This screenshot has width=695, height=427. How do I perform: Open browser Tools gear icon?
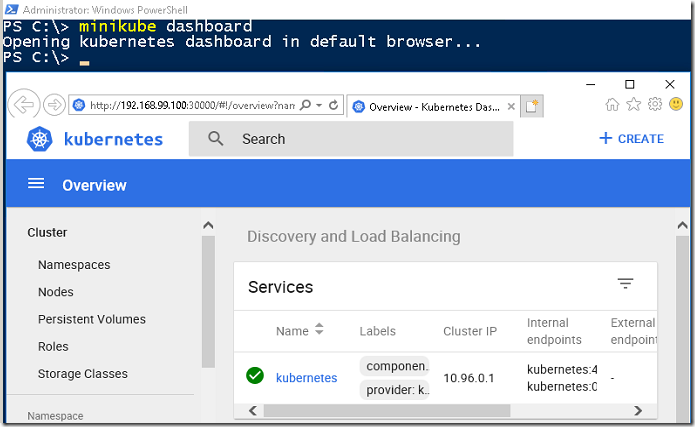[x=655, y=104]
